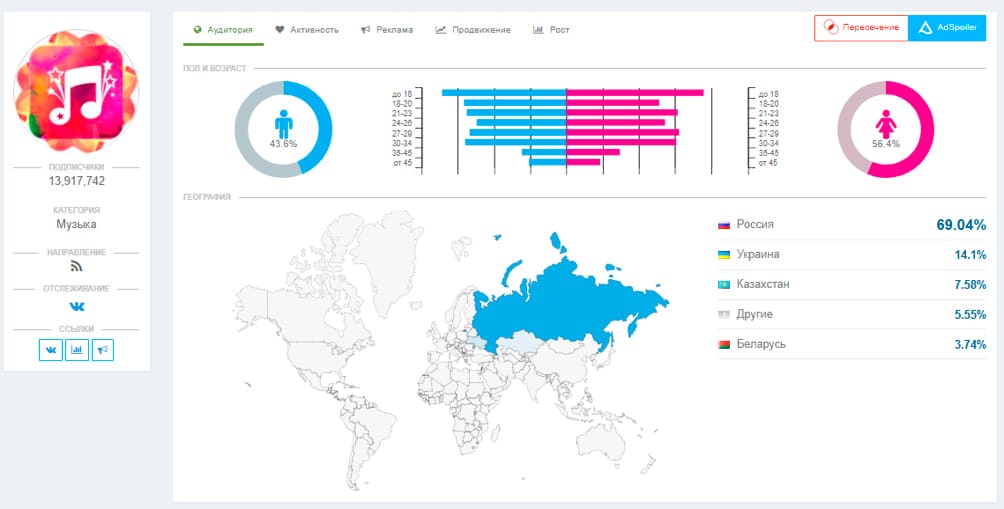Screen dimensions: 1004x509
Task: Select the Беларусь row in geography list
Action: click(x=850, y=344)
